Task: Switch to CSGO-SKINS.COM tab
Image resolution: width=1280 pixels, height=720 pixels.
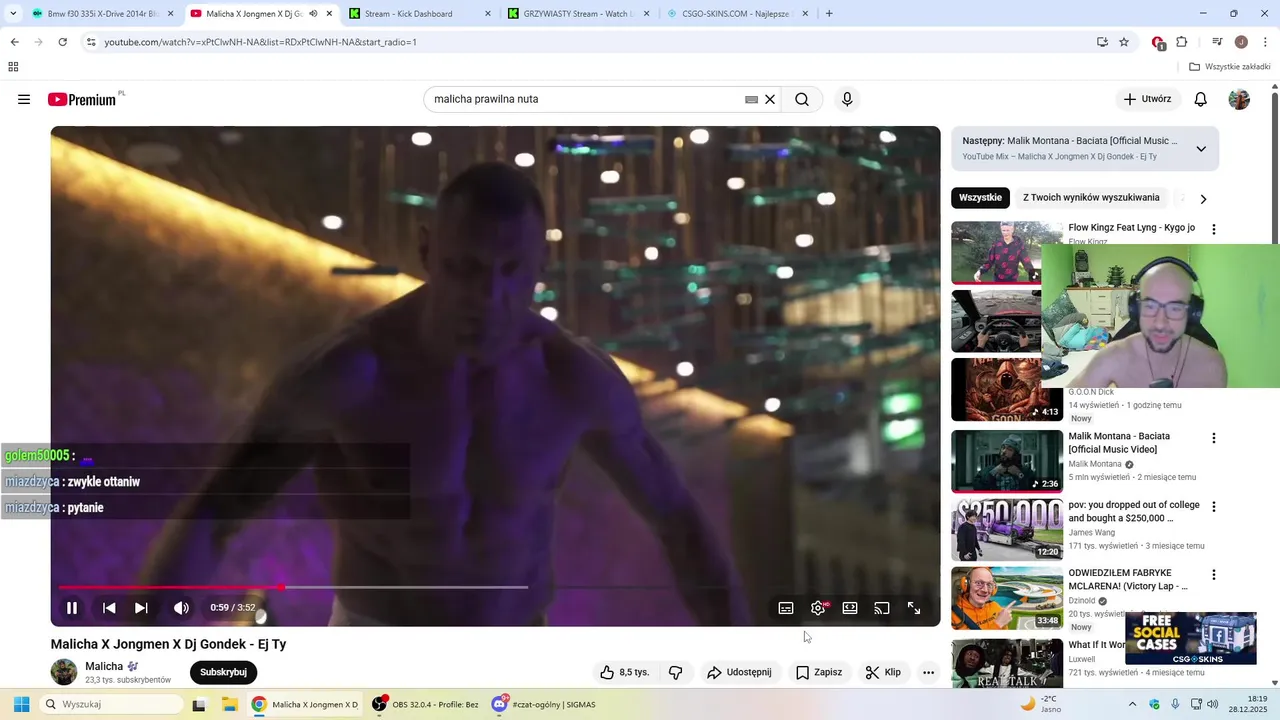Action: coord(738,14)
